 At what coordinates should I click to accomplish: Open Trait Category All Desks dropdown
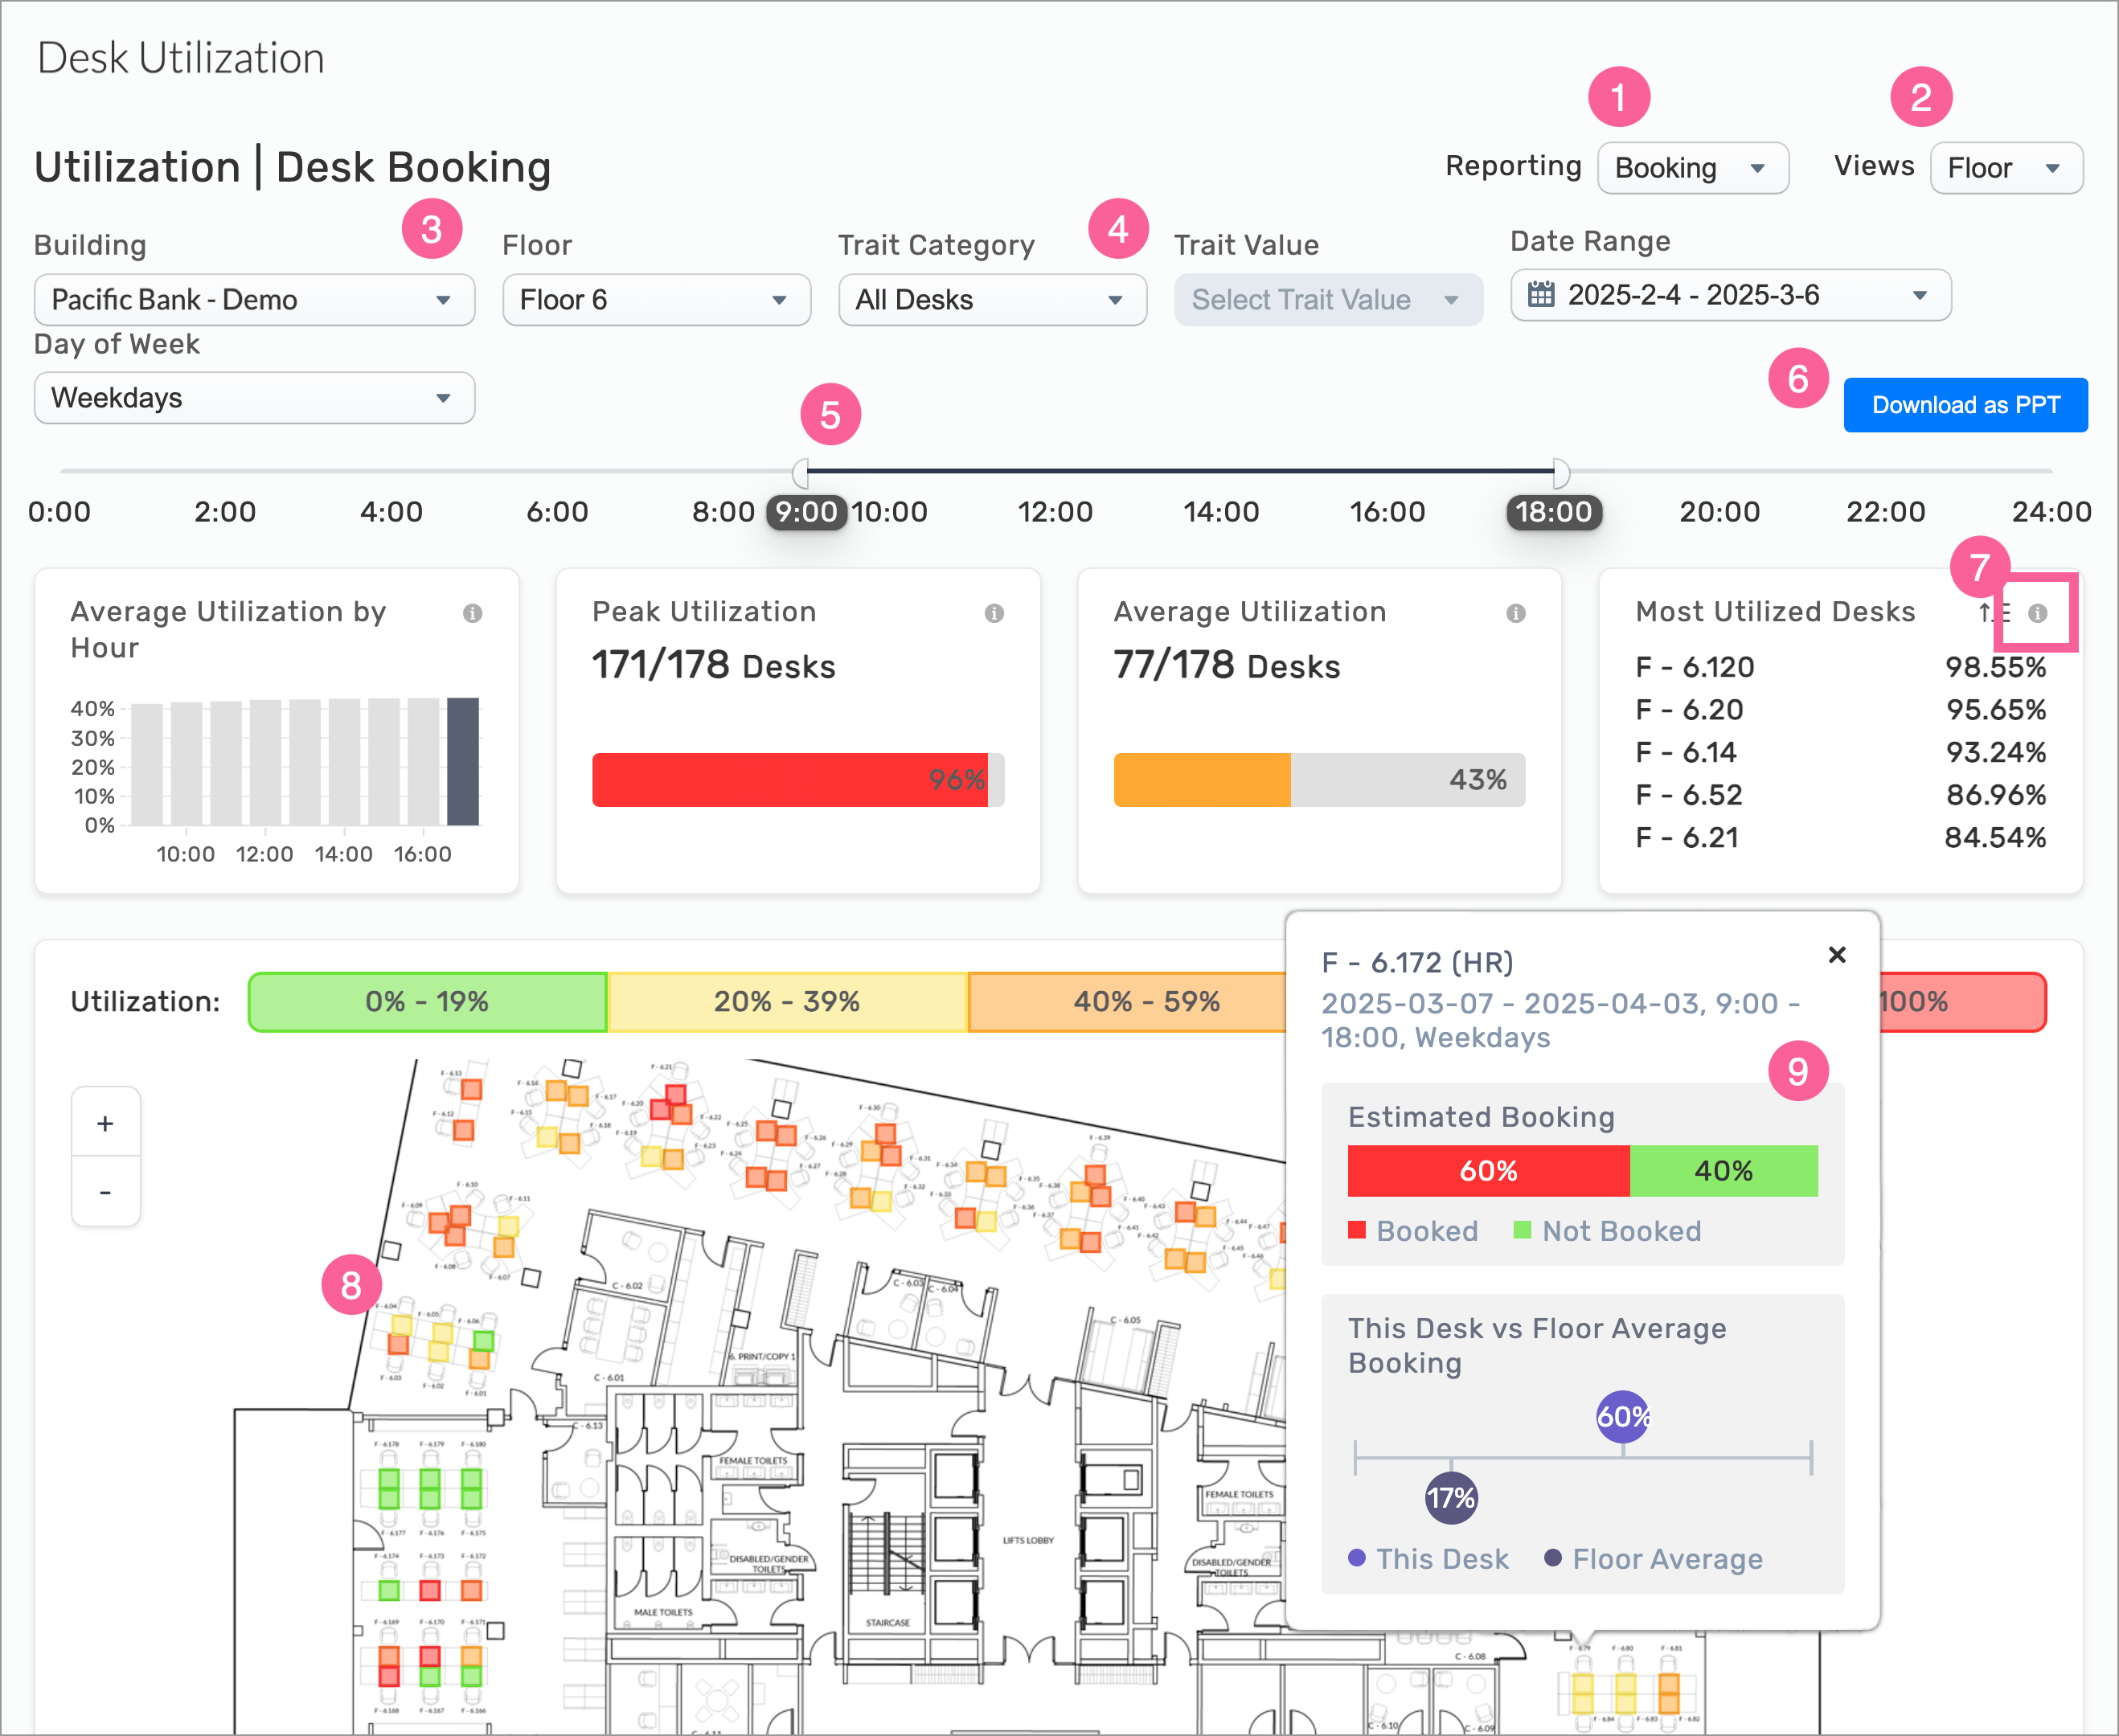point(991,300)
